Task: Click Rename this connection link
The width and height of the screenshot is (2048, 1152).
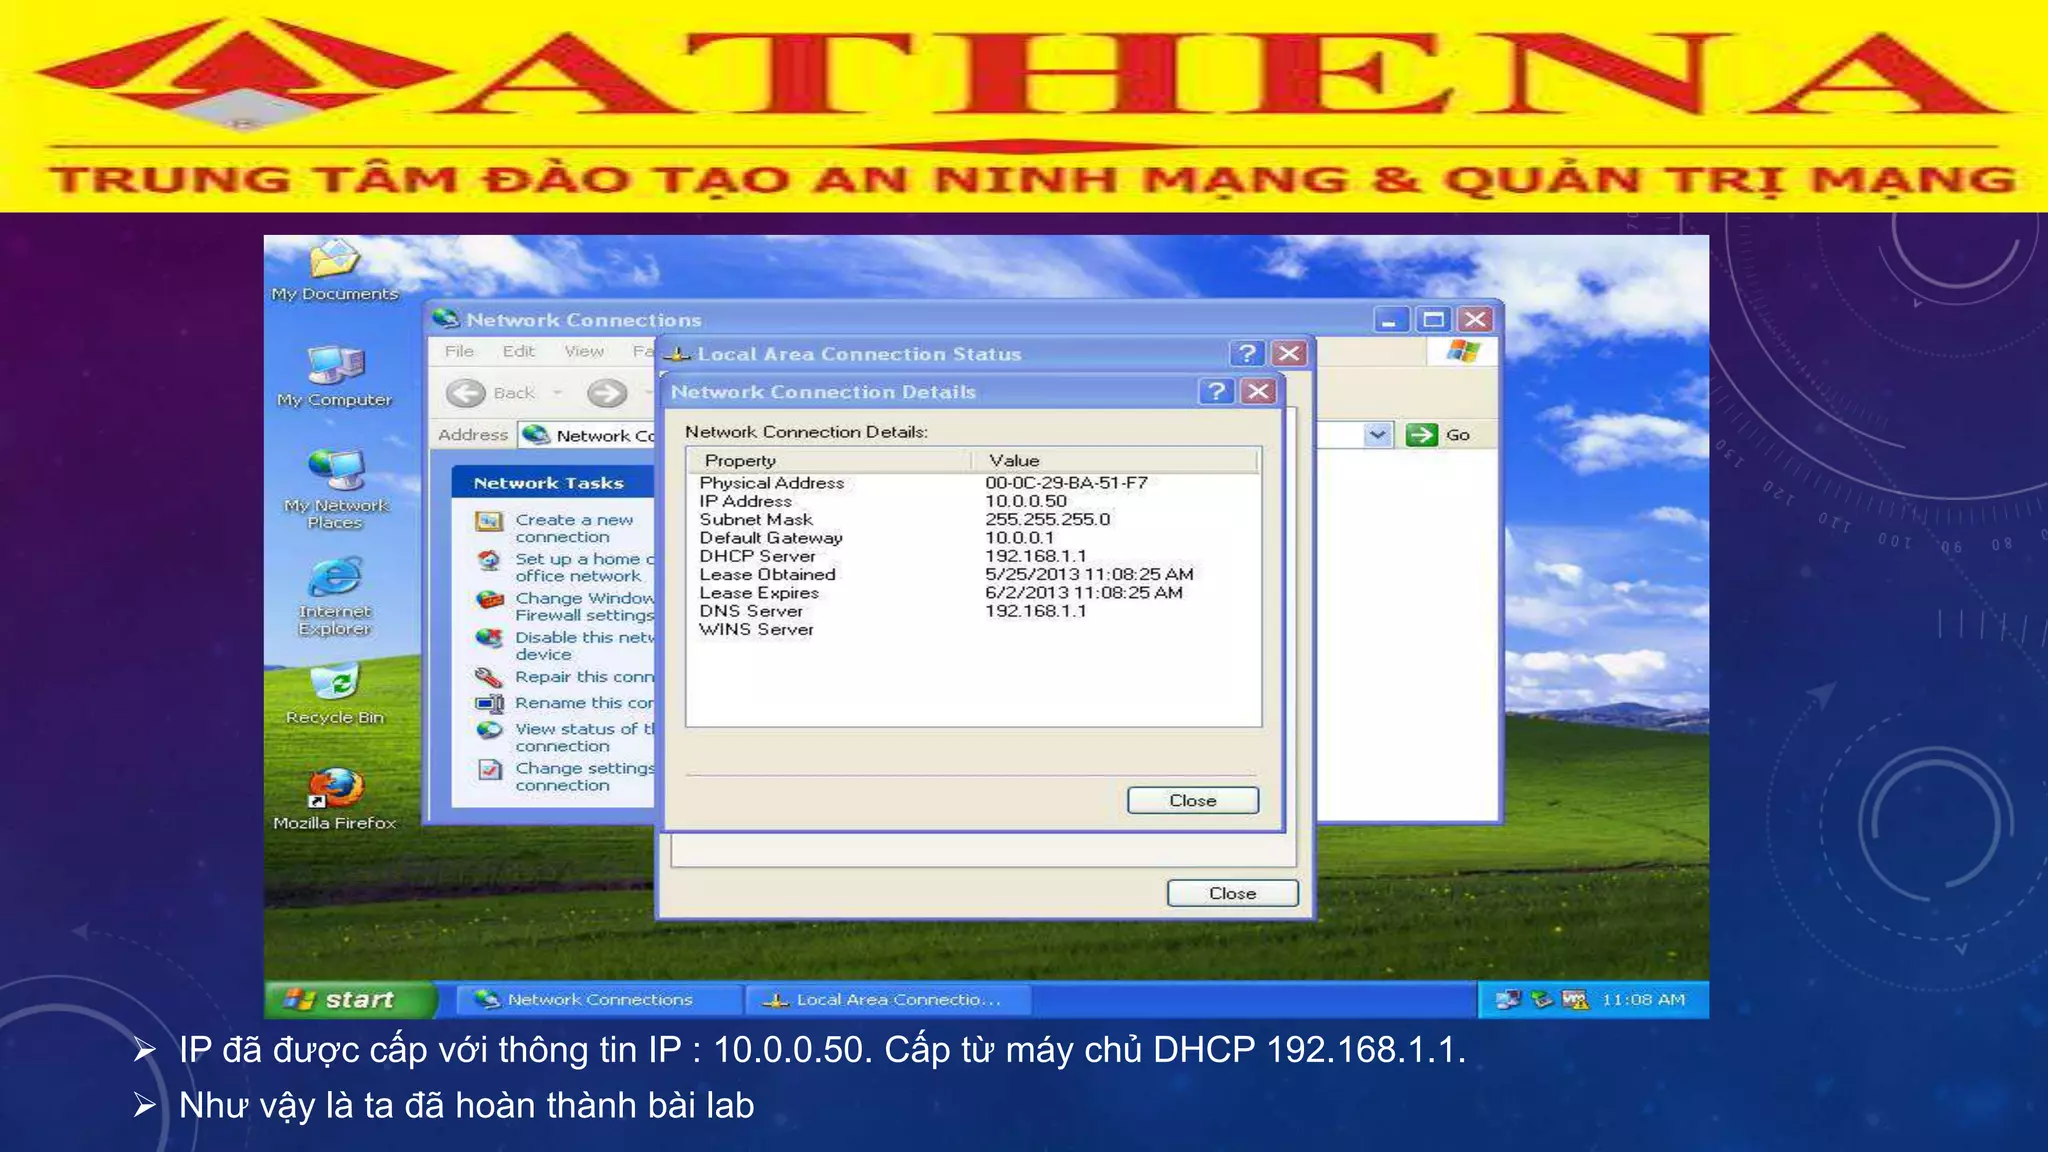Action: coord(584,703)
